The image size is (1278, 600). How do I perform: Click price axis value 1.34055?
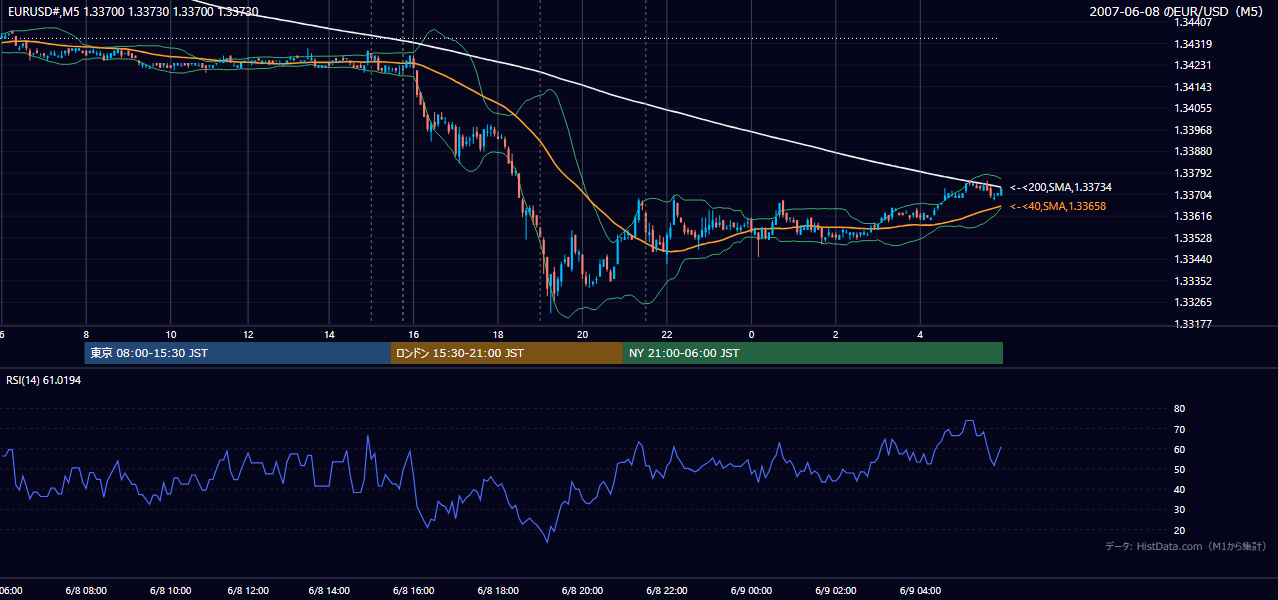tap(1195, 108)
